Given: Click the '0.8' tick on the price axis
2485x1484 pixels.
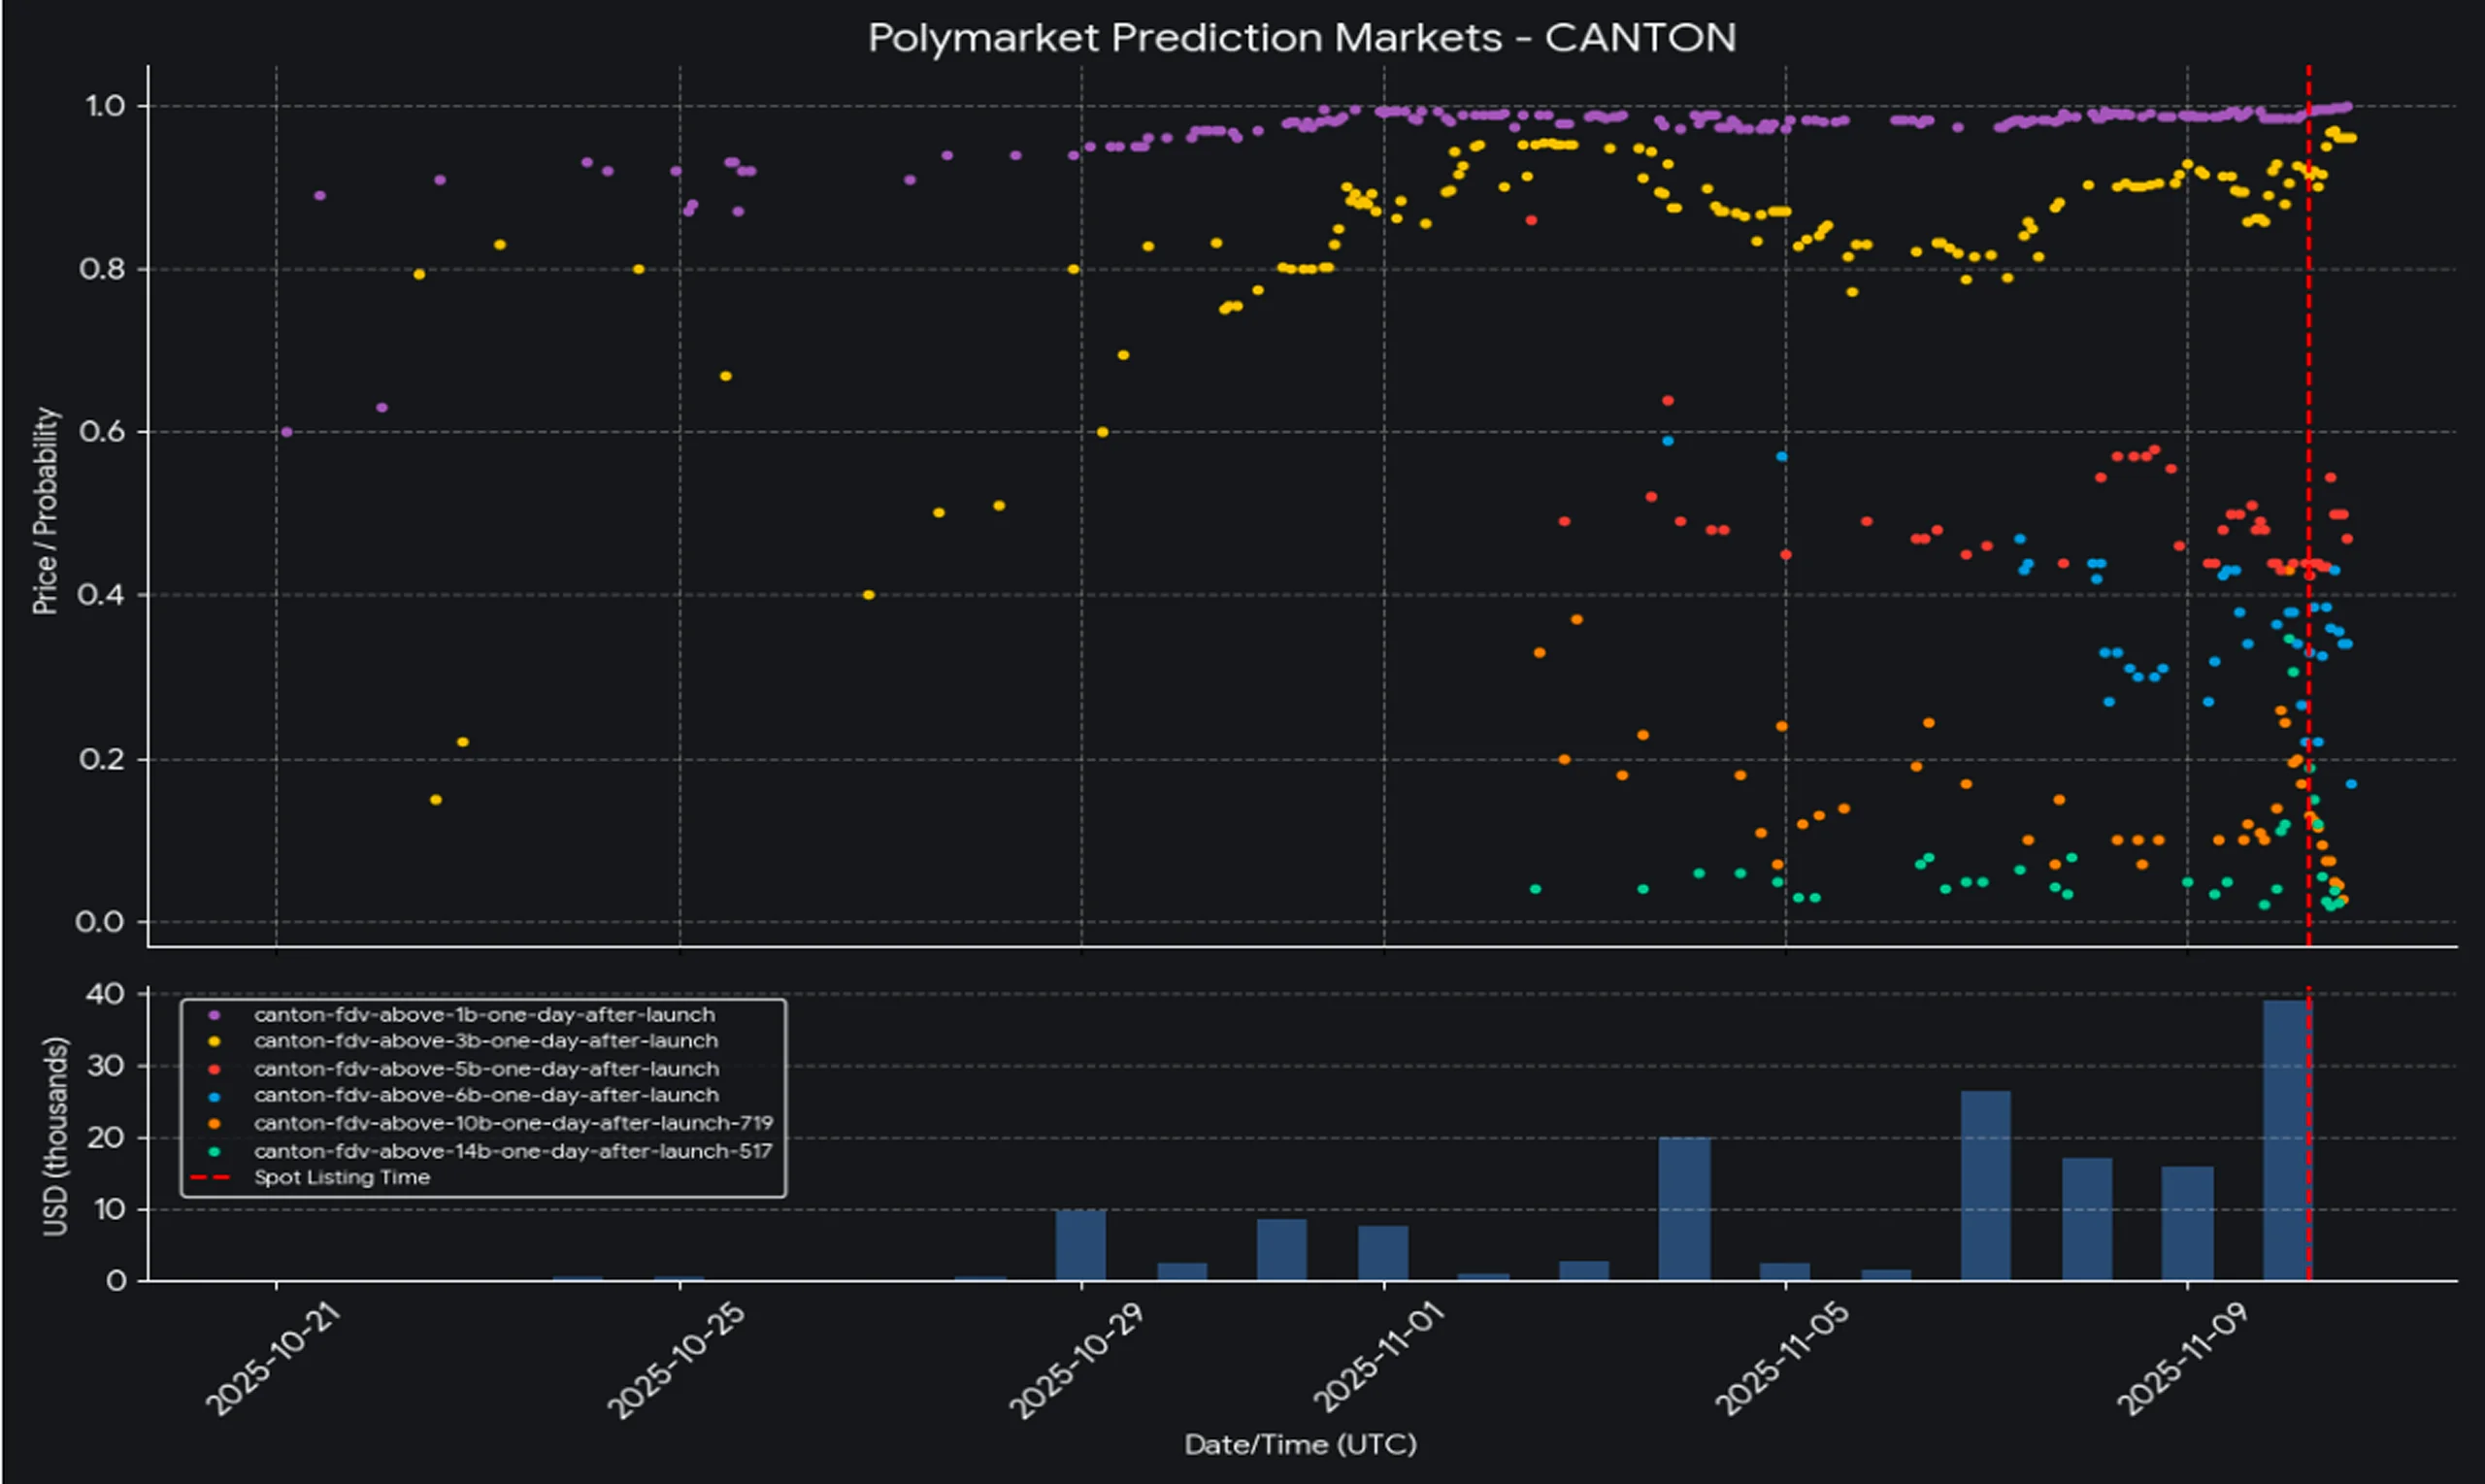Looking at the screenshot, I should coord(102,269).
